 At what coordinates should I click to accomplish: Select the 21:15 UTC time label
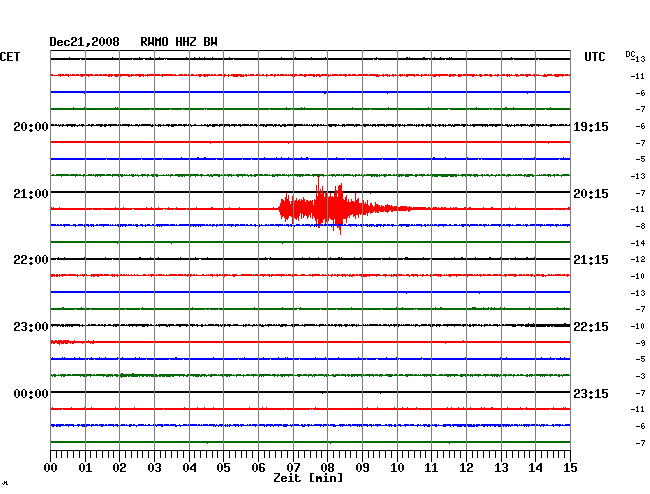coord(591,260)
